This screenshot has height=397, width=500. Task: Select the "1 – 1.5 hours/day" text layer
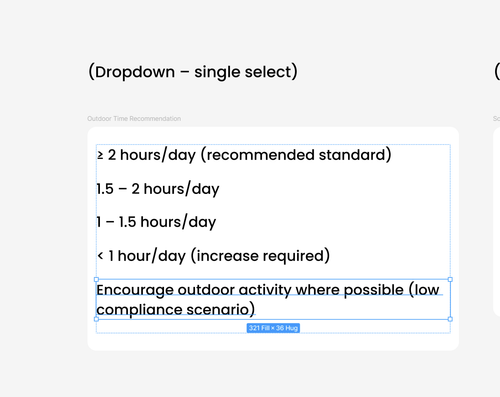coord(156,222)
